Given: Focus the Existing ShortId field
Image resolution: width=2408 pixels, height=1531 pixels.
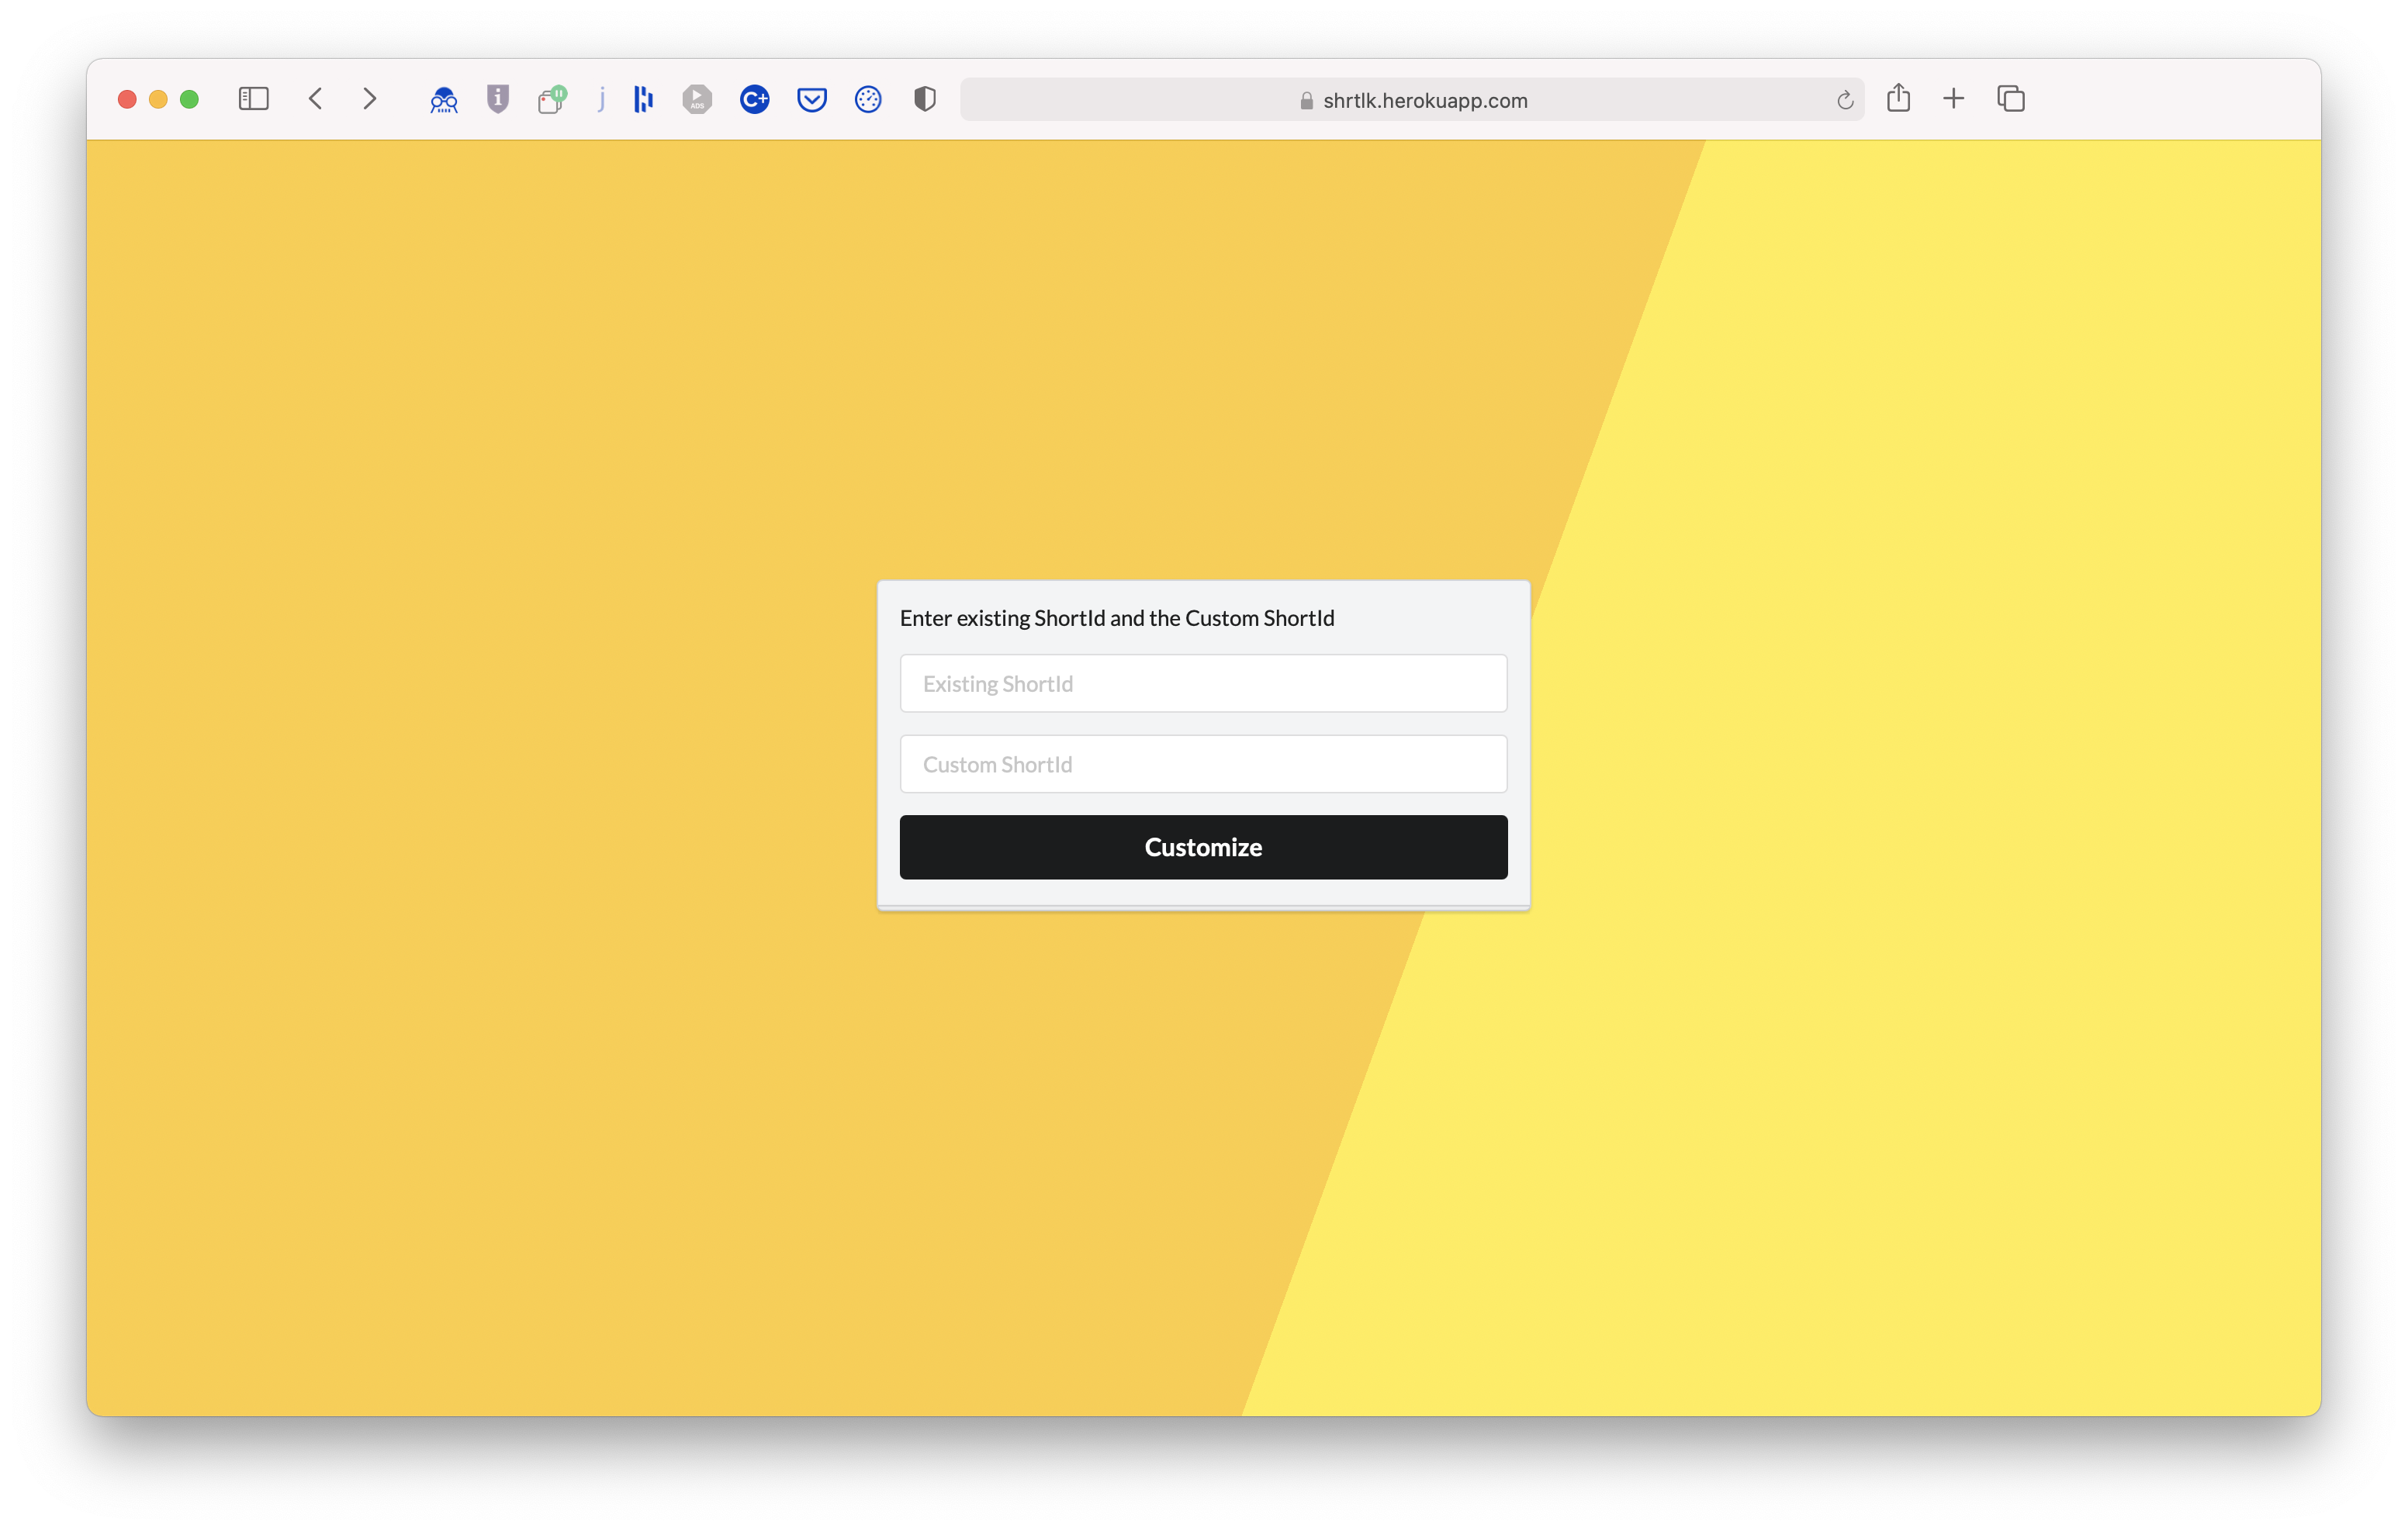Looking at the screenshot, I should tap(1203, 684).
